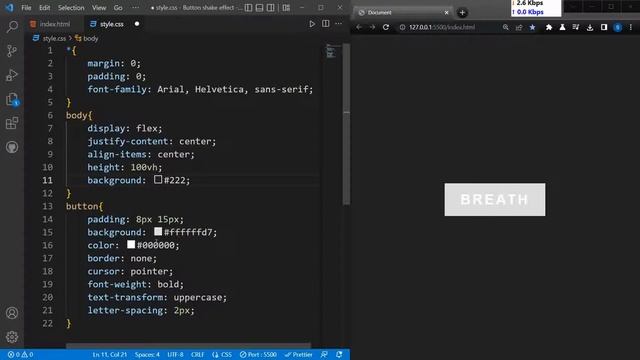The image size is (640, 360).
Task: Select the Document browser tab
Action: click(x=403, y=13)
